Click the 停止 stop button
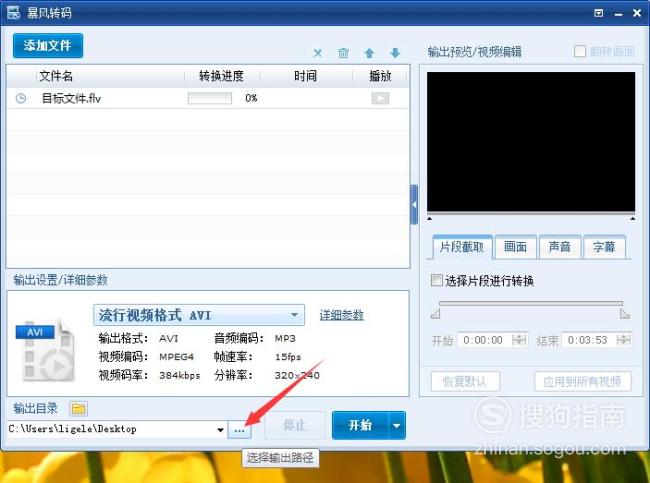Screen dimensions: 650x483 pos(295,425)
